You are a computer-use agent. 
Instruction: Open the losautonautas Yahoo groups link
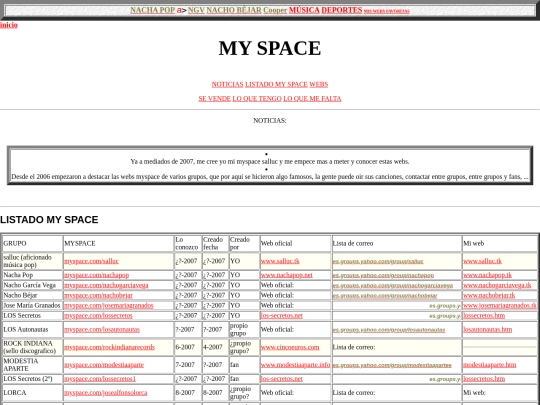point(389,330)
